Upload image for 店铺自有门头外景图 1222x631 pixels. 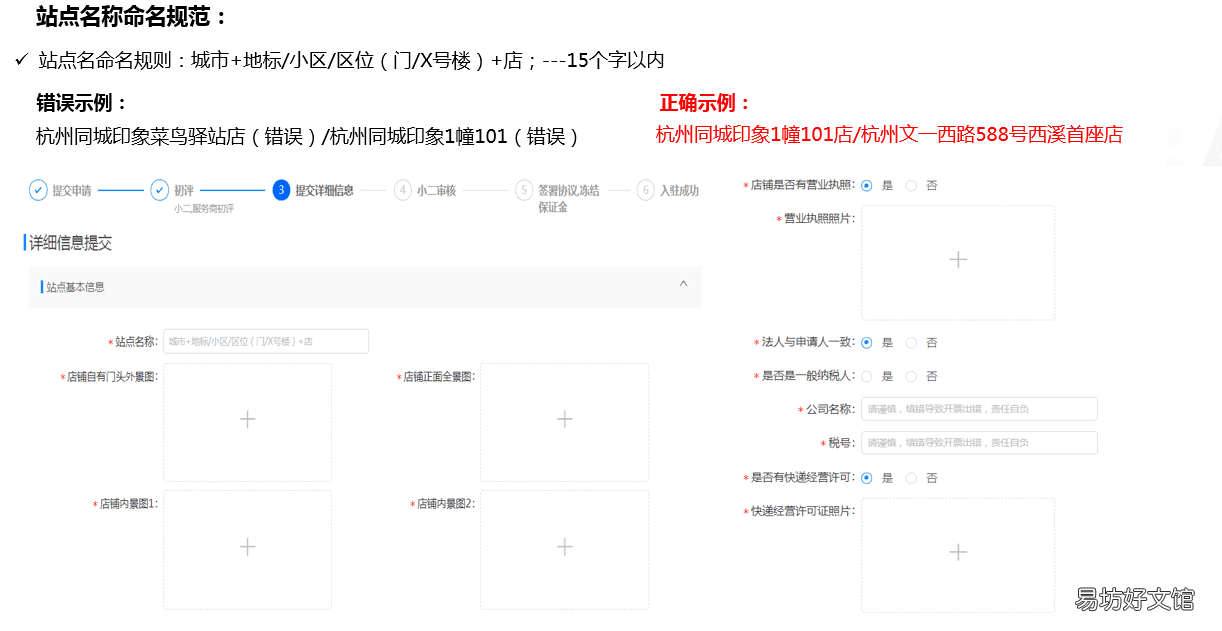click(248, 422)
